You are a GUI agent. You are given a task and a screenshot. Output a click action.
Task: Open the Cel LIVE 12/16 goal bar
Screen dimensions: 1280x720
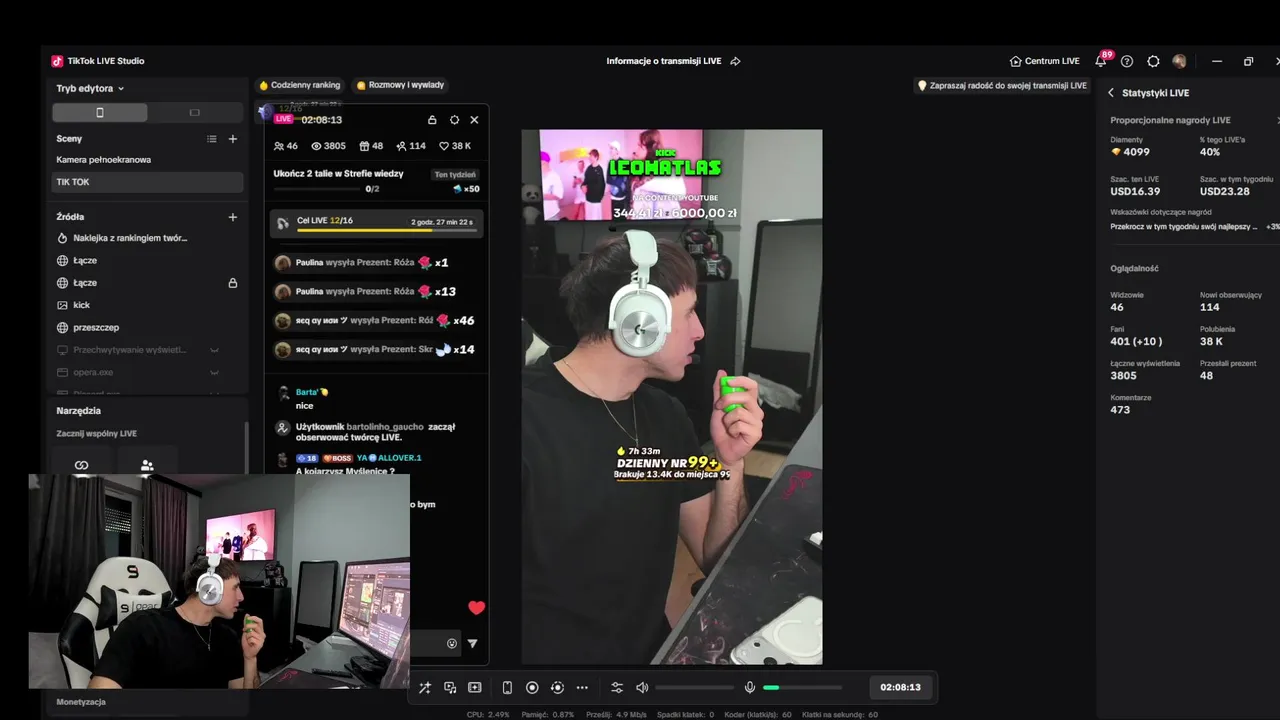click(x=376, y=223)
